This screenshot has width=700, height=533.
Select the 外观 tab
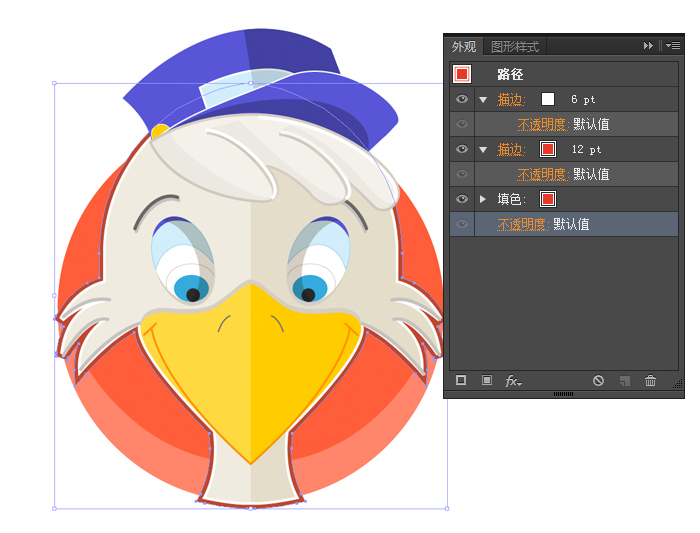pyautogui.click(x=464, y=47)
